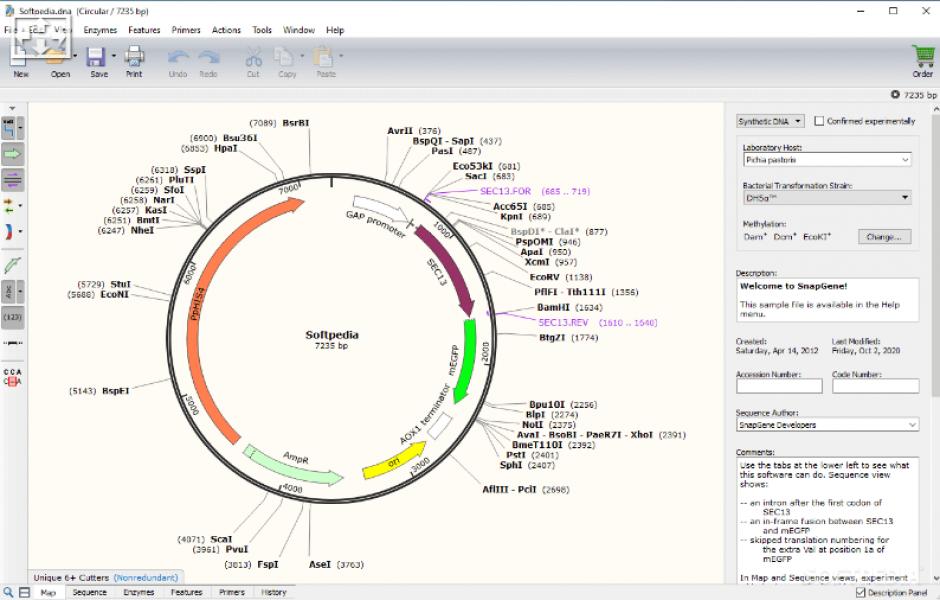
Task: Toggle the orange and green translation arrows button
Action: (x=8, y=206)
